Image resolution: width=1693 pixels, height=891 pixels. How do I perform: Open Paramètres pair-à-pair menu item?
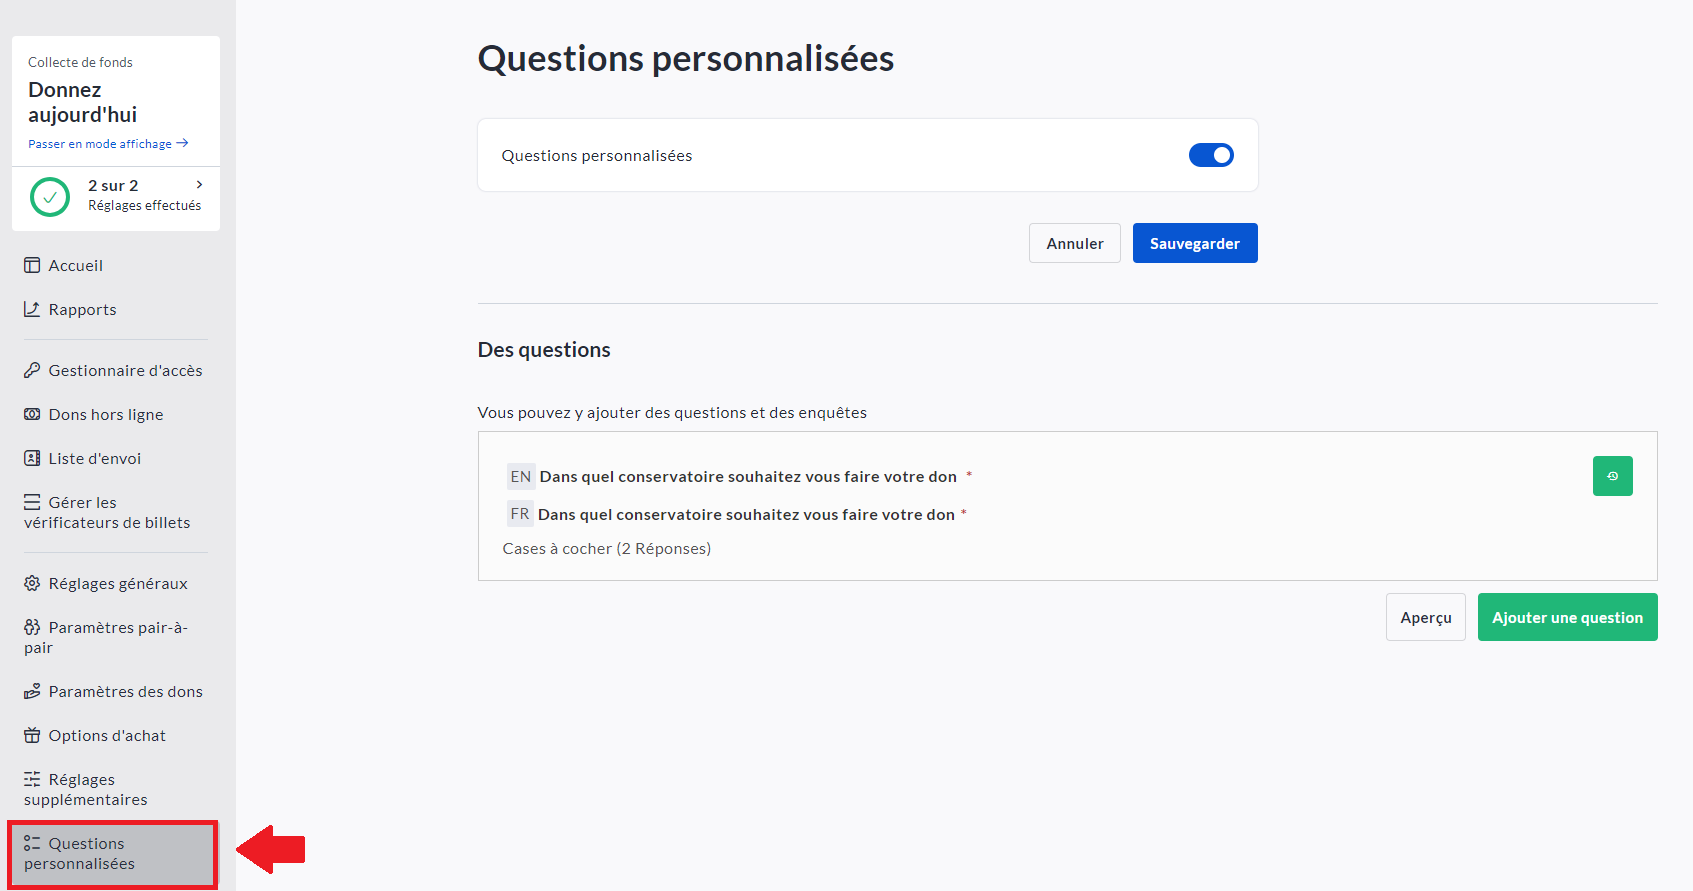[106, 637]
